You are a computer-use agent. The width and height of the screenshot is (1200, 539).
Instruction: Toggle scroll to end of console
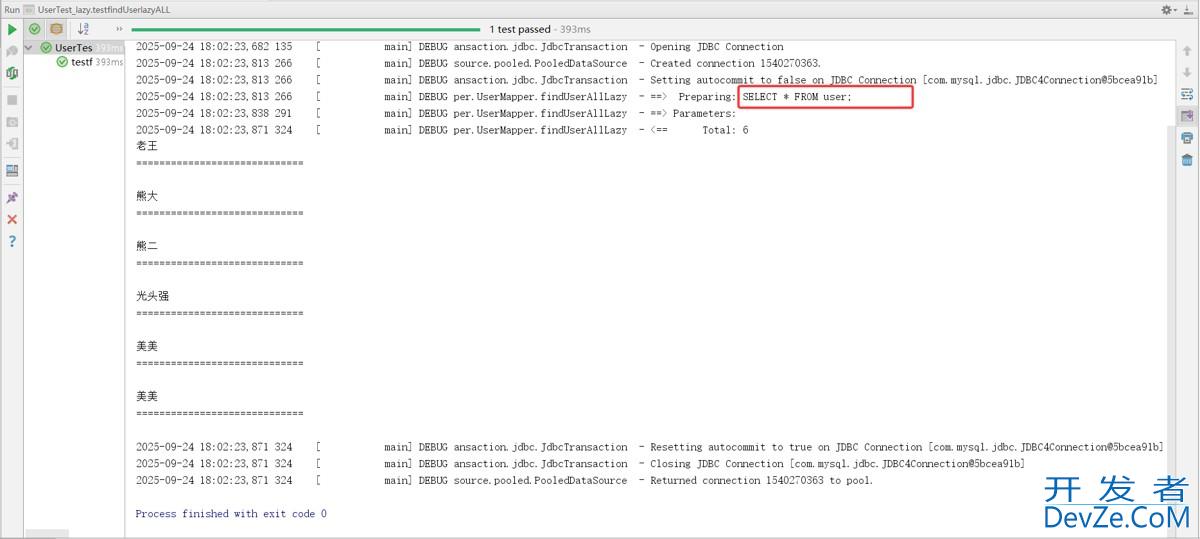point(1187,116)
